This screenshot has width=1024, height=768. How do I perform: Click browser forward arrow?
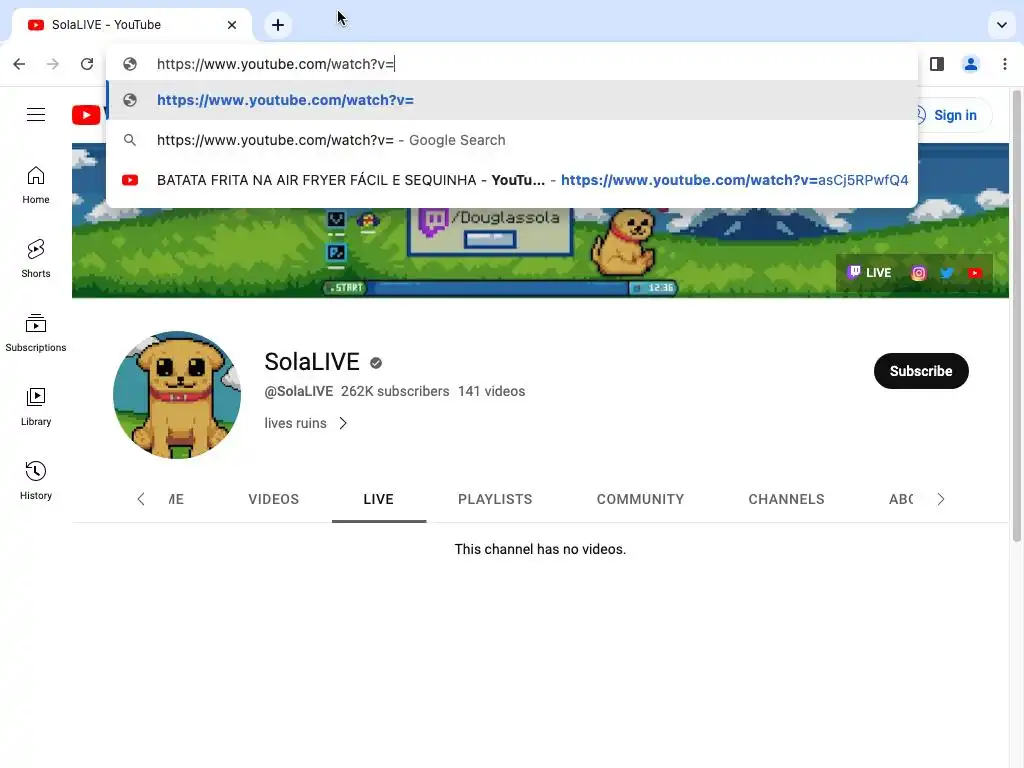click(x=53, y=64)
